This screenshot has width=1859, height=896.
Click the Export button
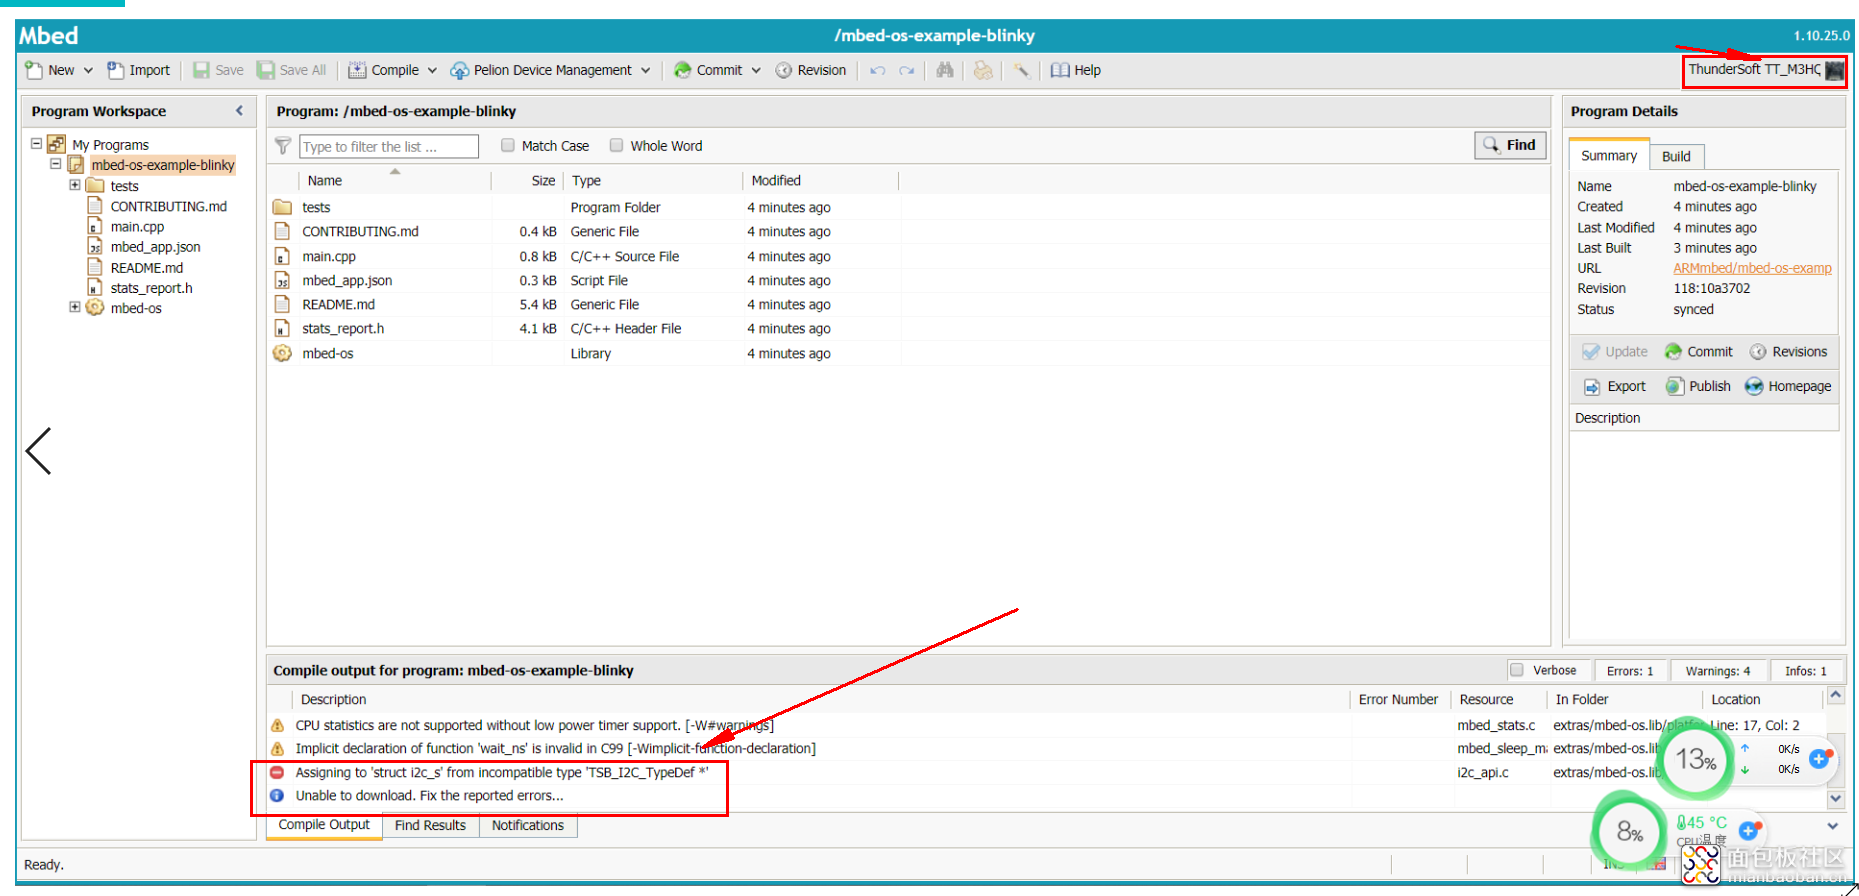click(1615, 386)
